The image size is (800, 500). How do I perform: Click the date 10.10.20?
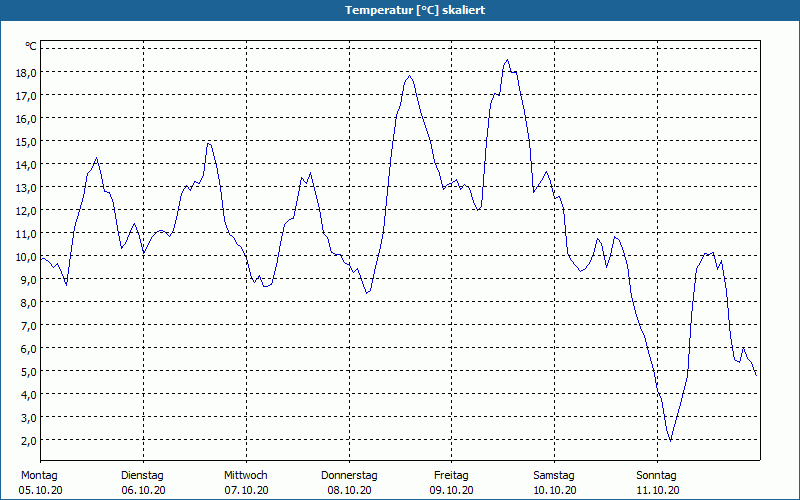[555, 490]
